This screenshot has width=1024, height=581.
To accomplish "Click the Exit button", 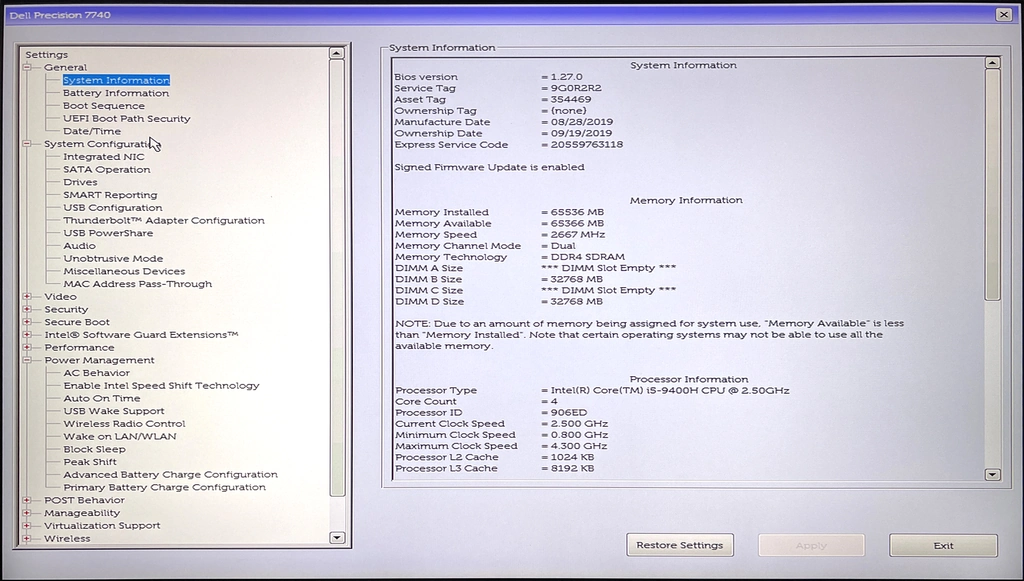I will point(943,545).
